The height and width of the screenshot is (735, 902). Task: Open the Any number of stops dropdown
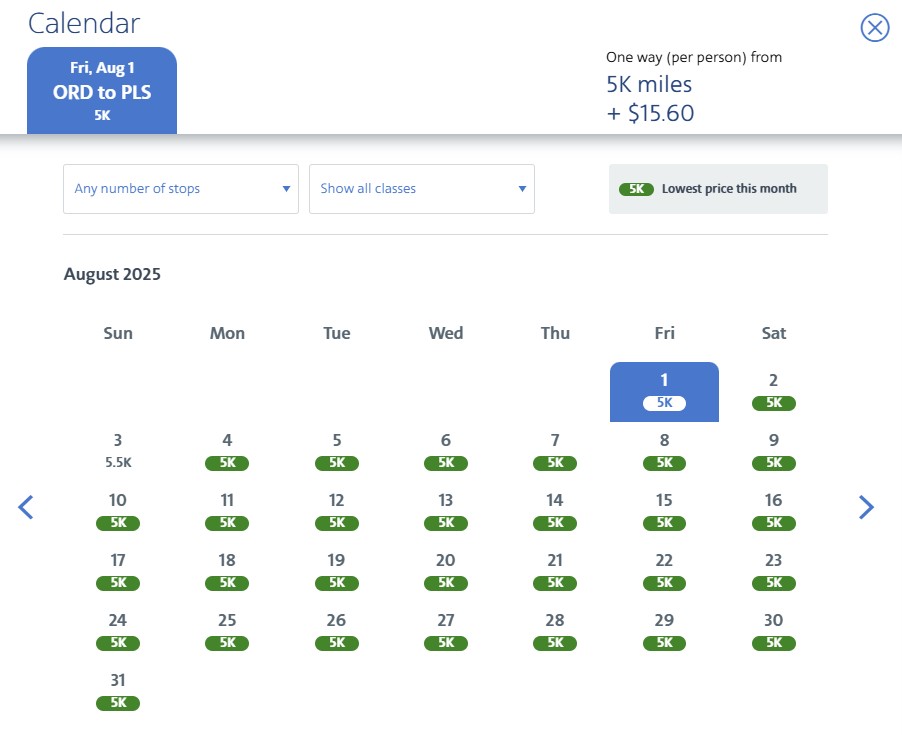coord(181,189)
